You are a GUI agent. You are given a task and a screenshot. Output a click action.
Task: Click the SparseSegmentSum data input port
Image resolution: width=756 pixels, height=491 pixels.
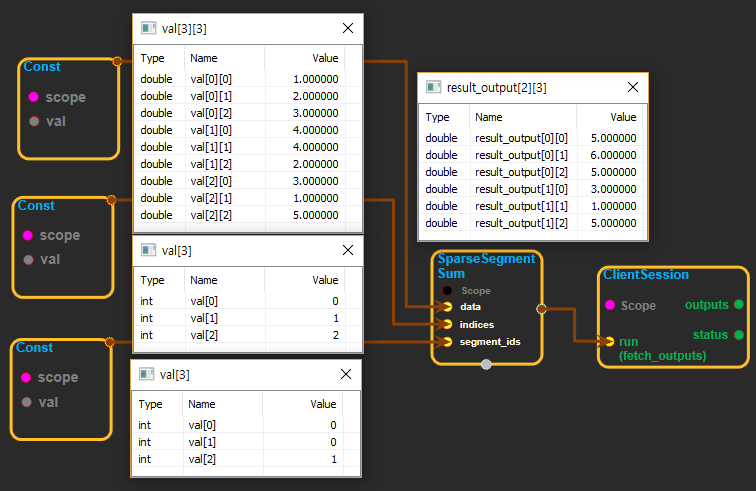(x=447, y=307)
